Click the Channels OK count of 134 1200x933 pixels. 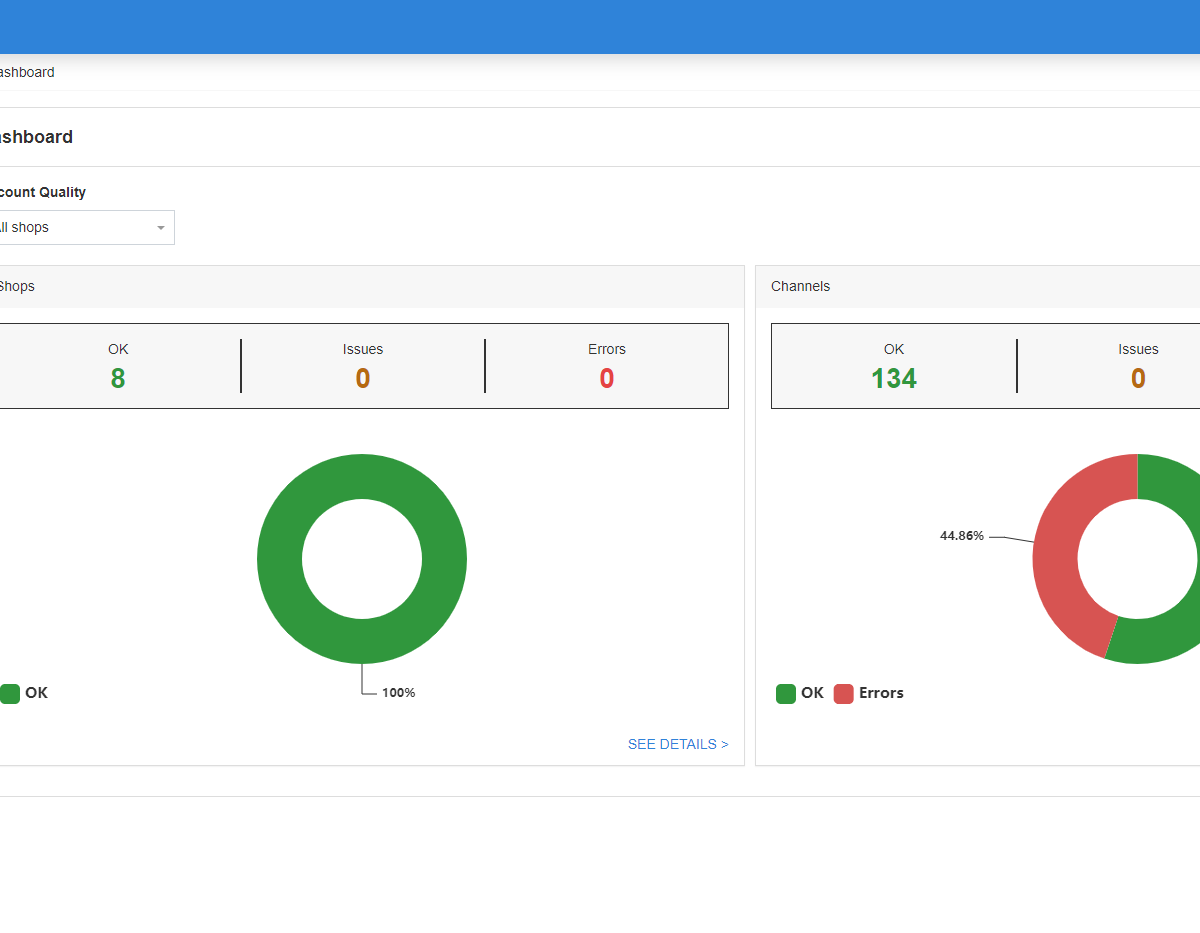tap(893, 378)
